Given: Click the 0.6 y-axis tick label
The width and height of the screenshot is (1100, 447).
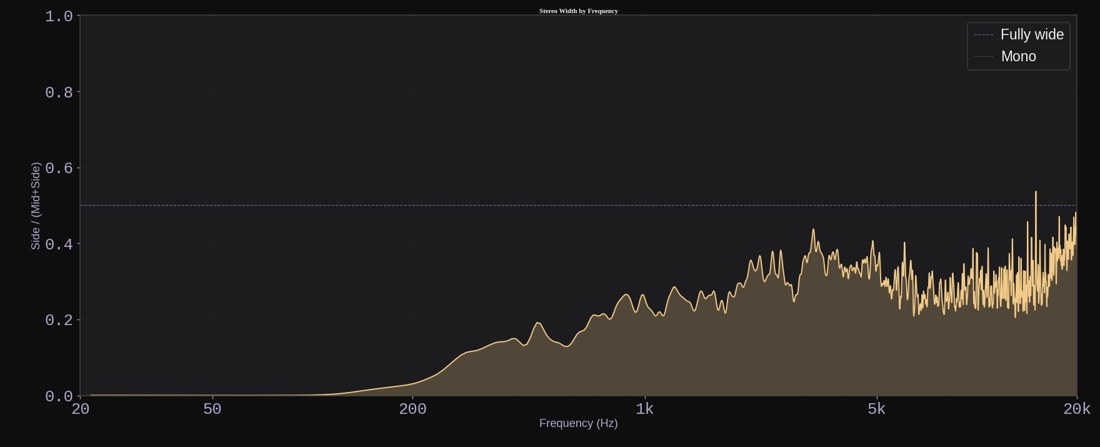Looking at the screenshot, I should (x=58, y=168).
